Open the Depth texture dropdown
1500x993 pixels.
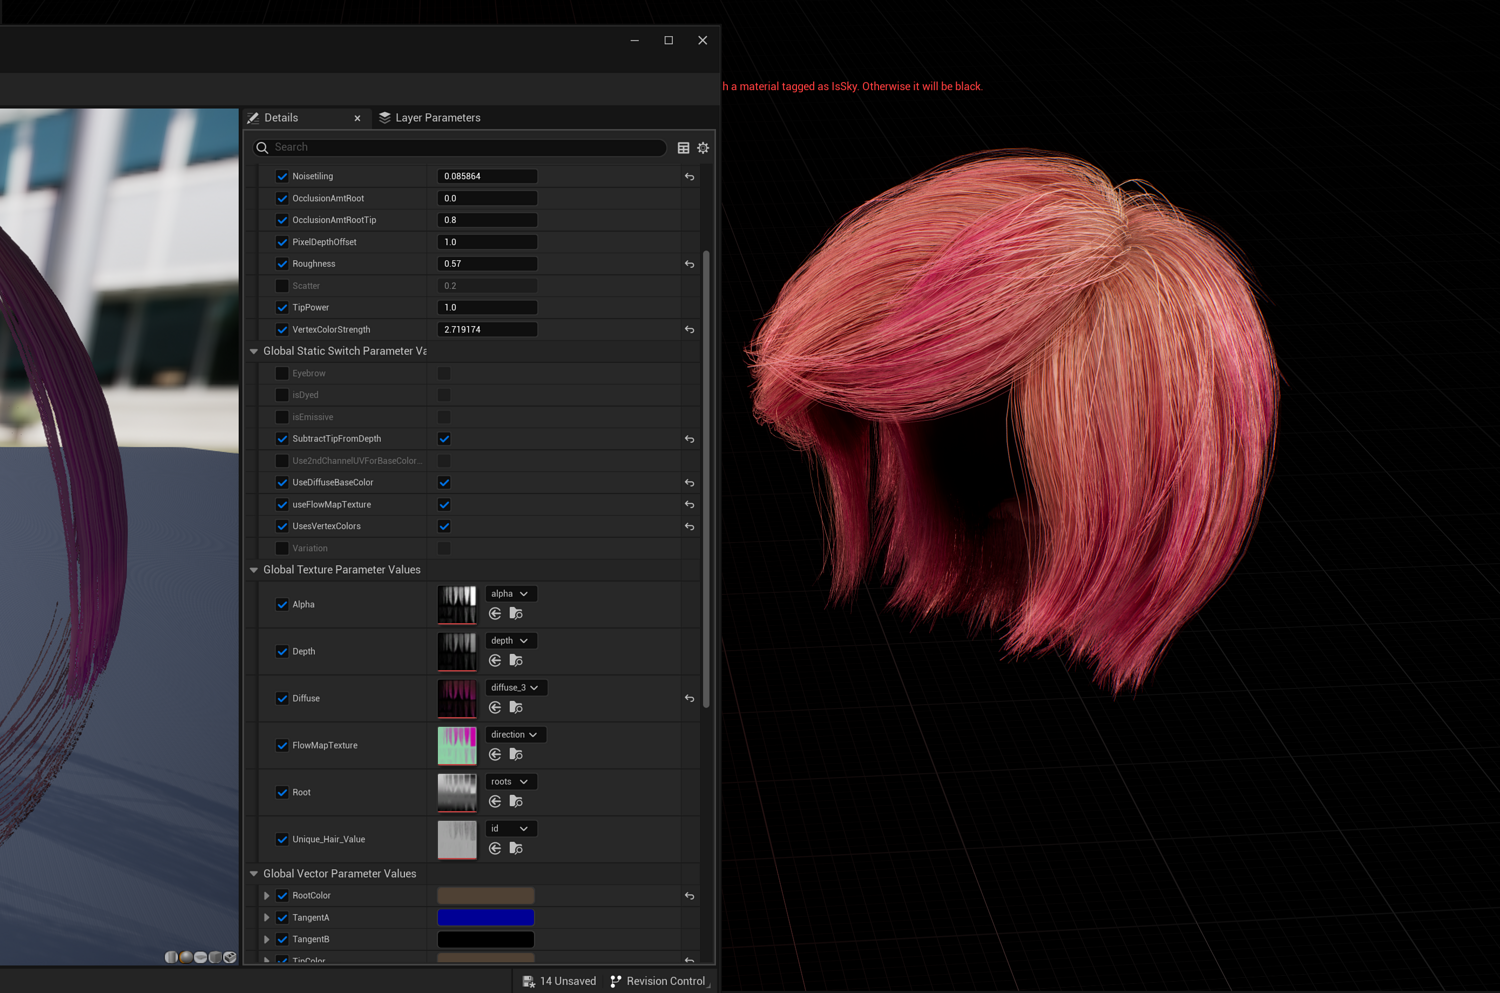[510, 641]
